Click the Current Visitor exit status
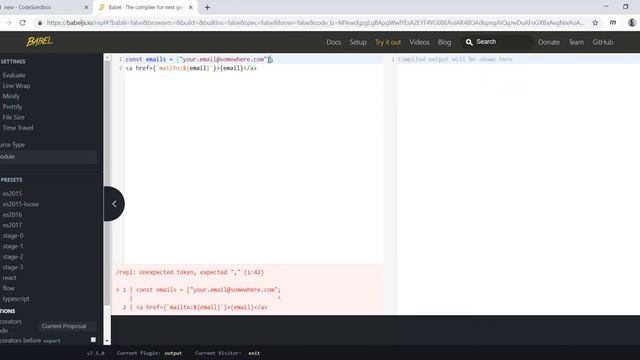 pyautogui.click(x=227, y=353)
